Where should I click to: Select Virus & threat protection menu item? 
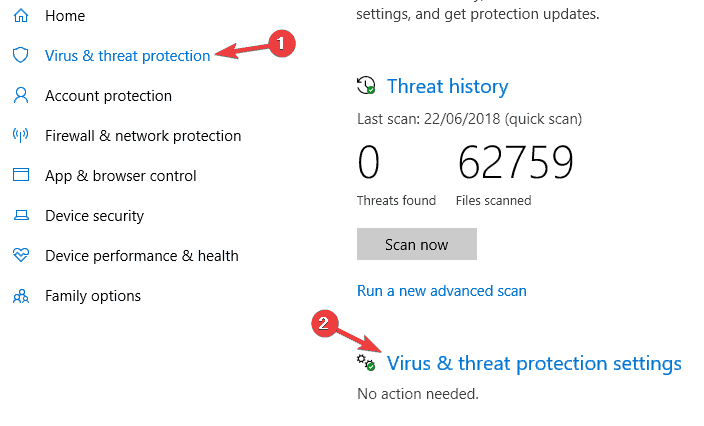tap(127, 56)
